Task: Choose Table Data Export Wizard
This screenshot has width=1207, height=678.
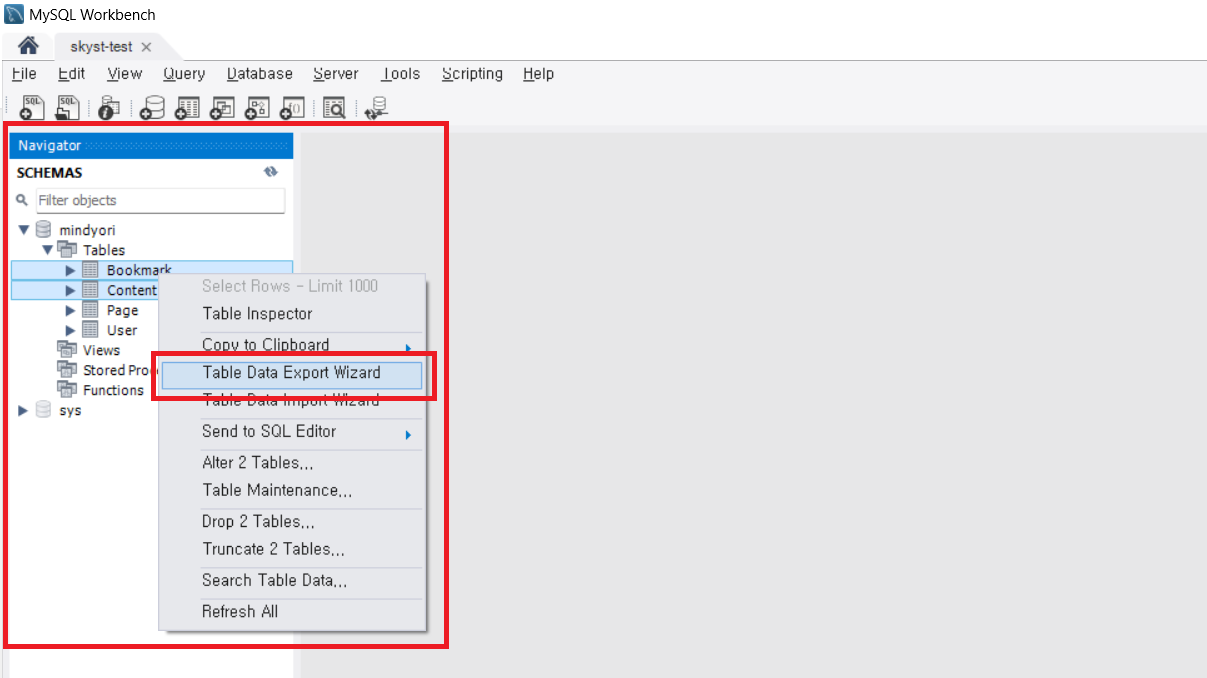Action: pos(292,373)
